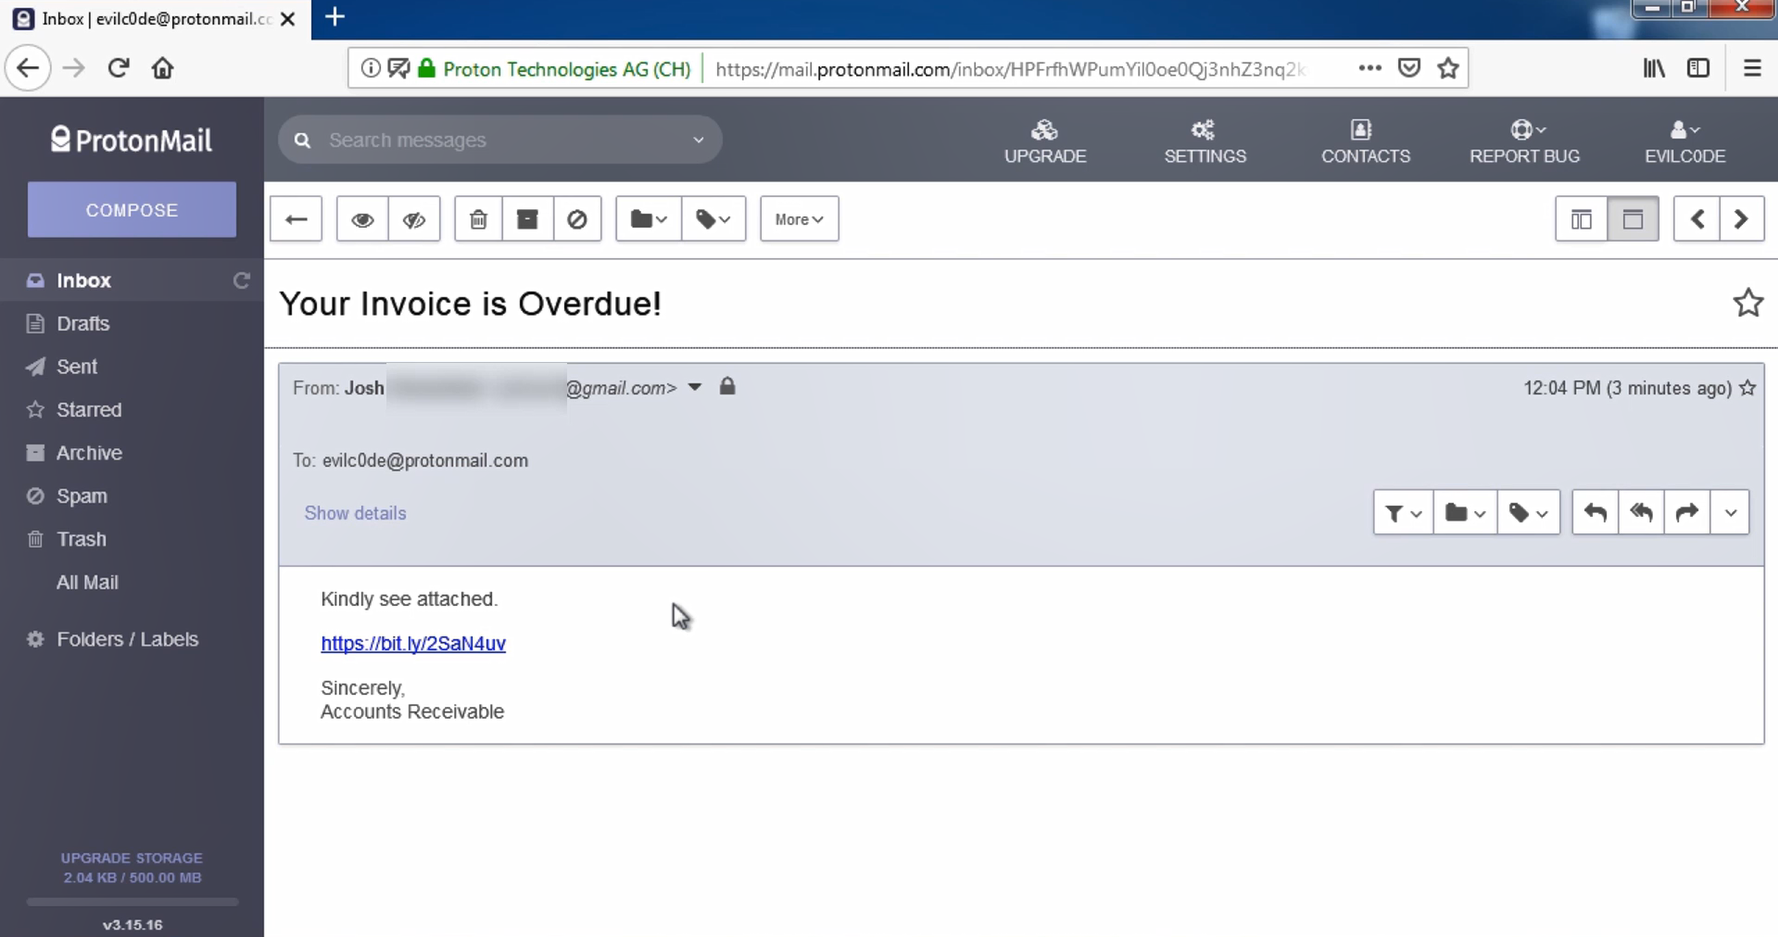This screenshot has width=1778, height=937.
Task: Click the search magnifier icon
Action: (303, 140)
